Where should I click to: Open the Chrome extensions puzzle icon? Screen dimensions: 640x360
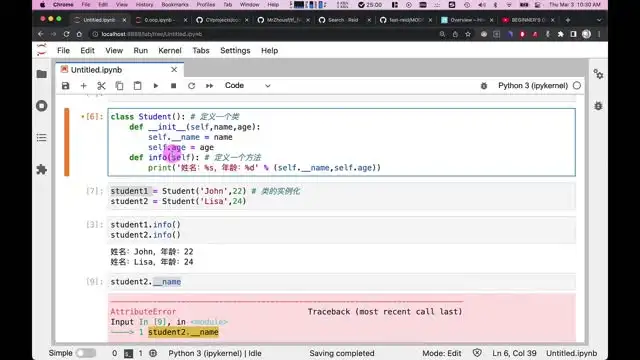560,34
